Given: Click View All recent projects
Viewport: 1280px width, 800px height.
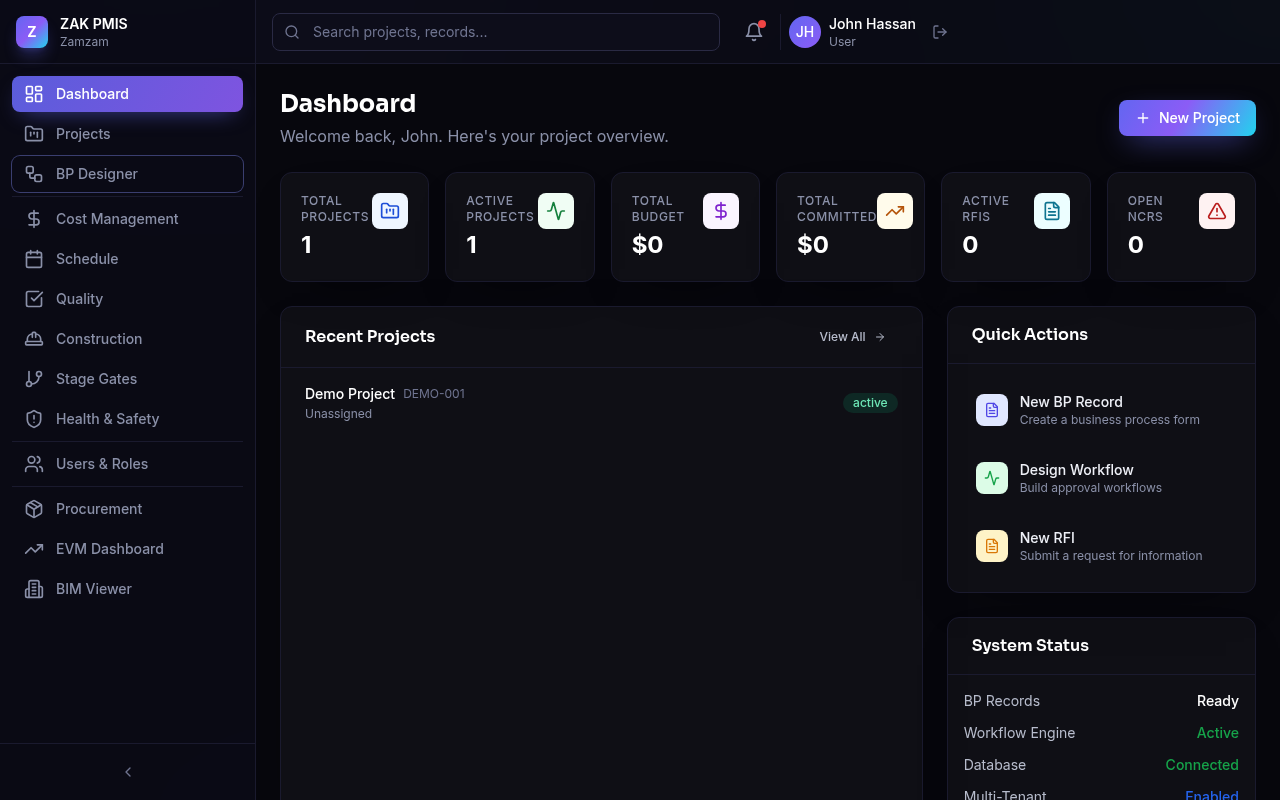Looking at the screenshot, I should 853,337.
